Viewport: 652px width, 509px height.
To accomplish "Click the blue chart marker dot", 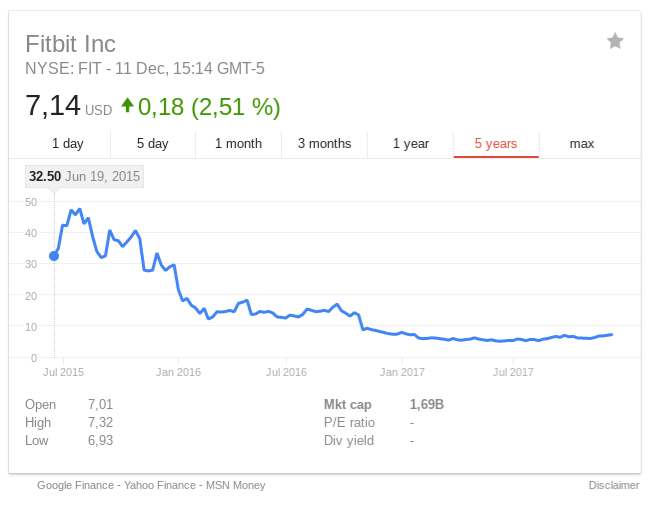I will (x=54, y=256).
